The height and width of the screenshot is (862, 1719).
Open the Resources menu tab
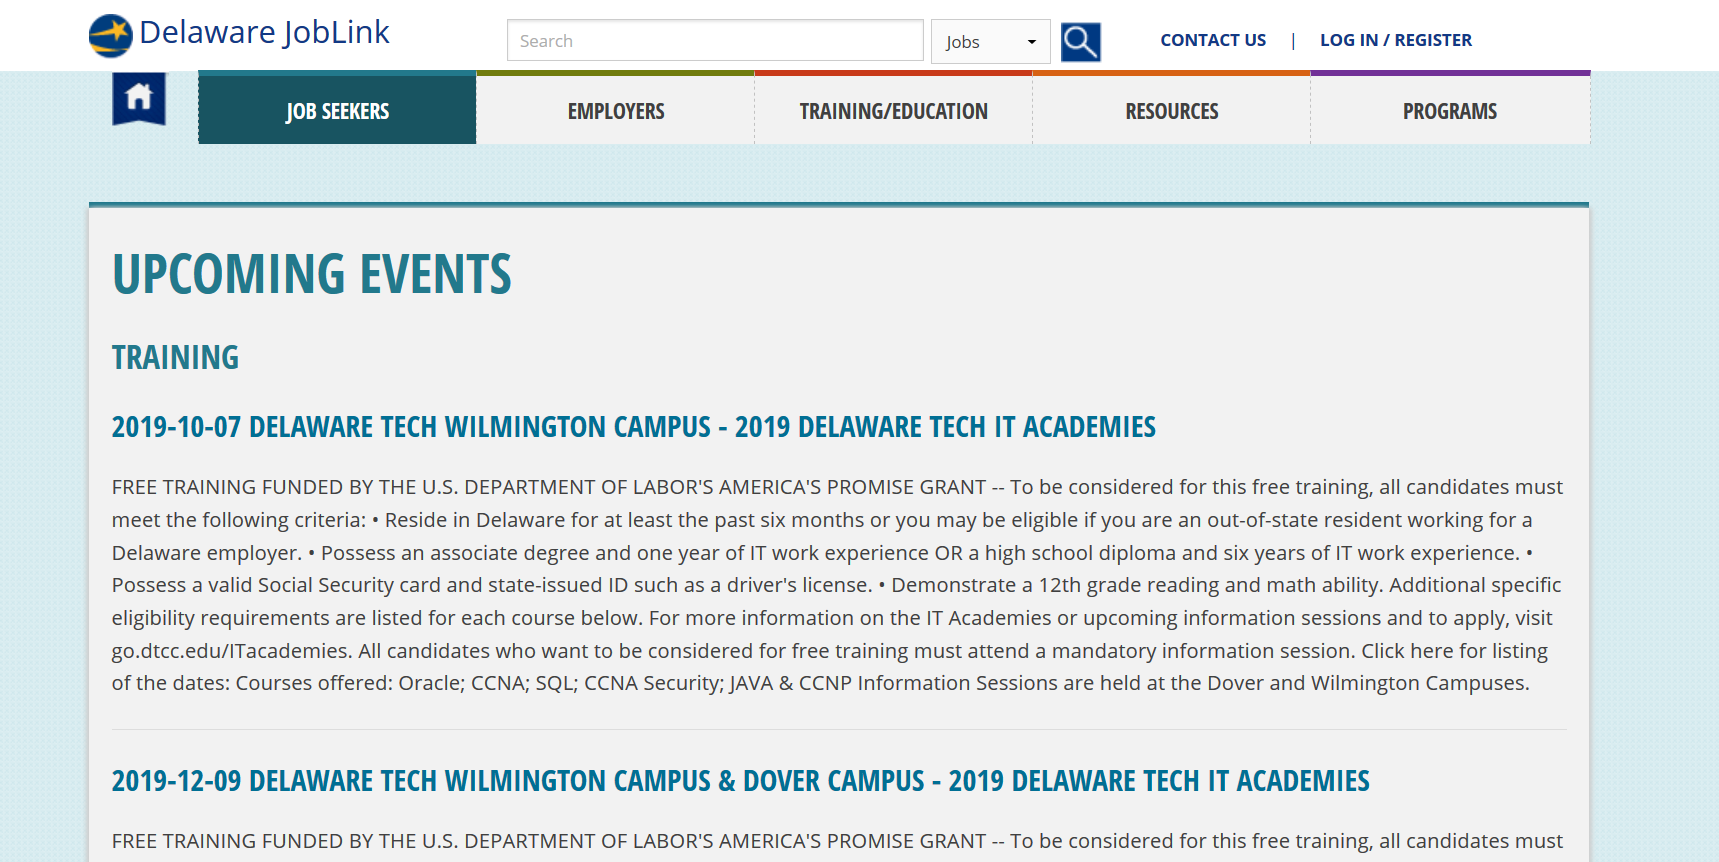pyautogui.click(x=1171, y=109)
